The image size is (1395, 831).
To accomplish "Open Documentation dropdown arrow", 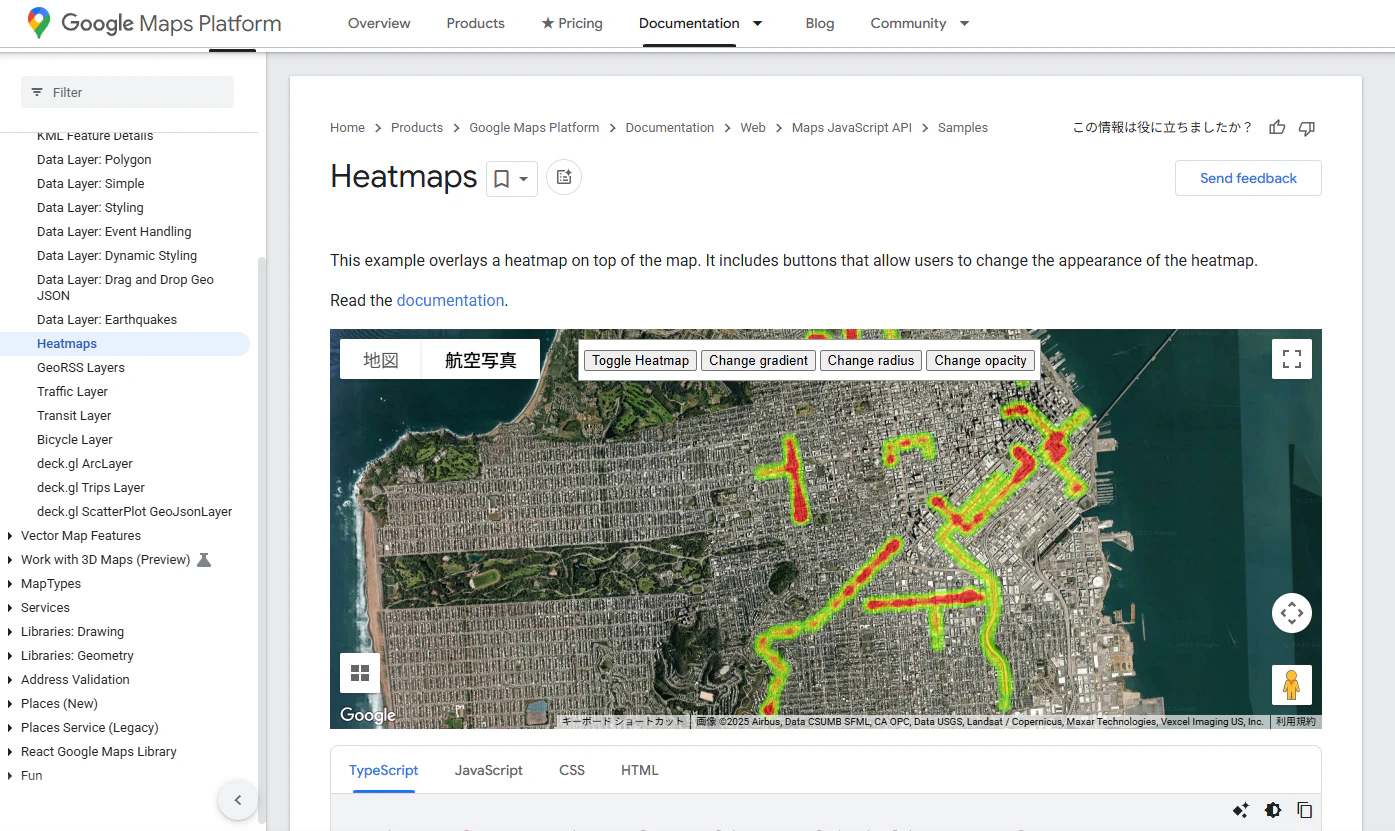I will (757, 23).
